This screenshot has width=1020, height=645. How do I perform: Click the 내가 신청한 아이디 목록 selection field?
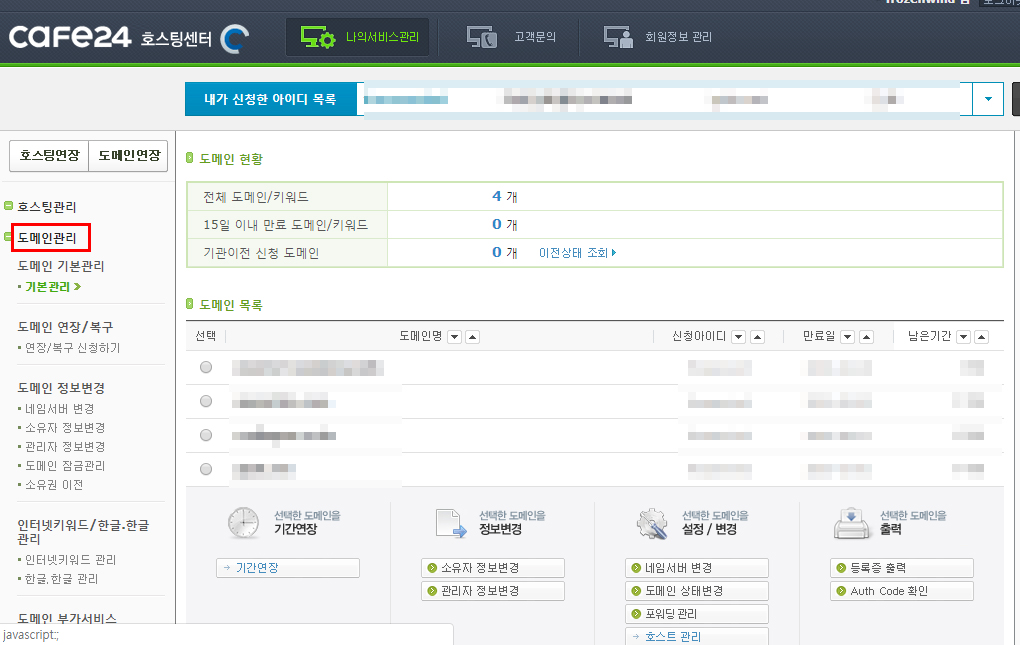tap(665, 99)
